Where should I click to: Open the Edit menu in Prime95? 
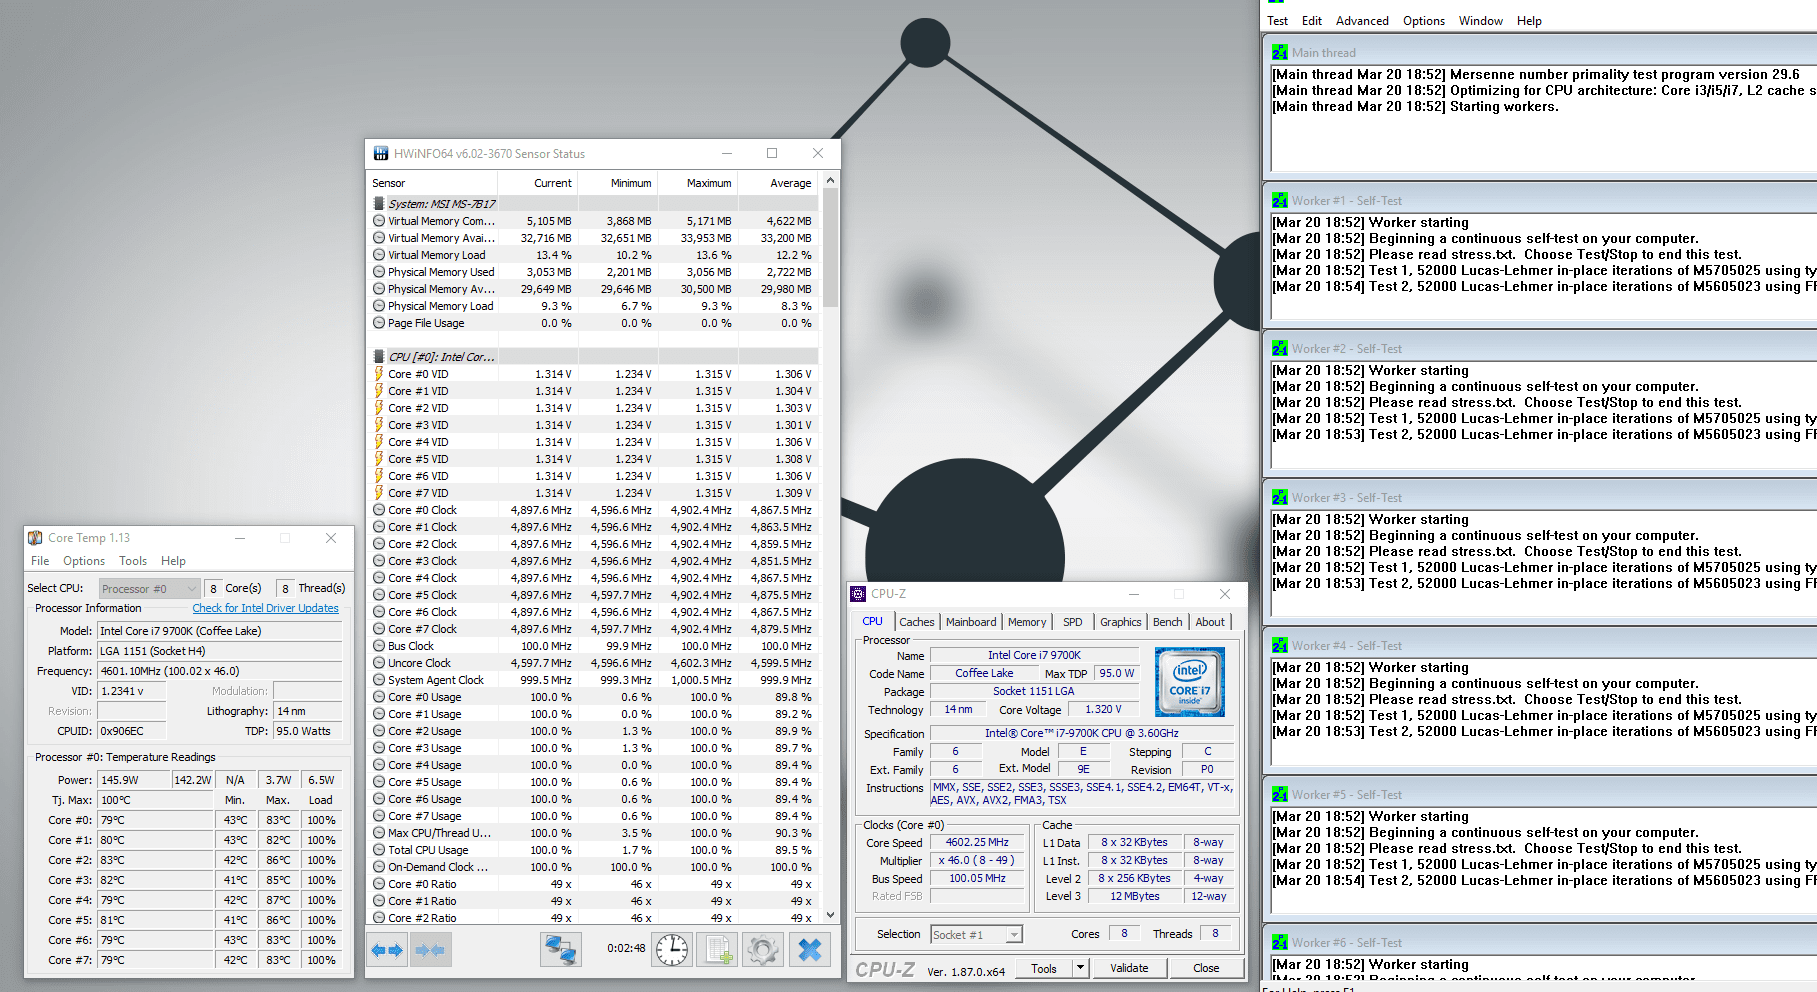tap(1312, 21)
